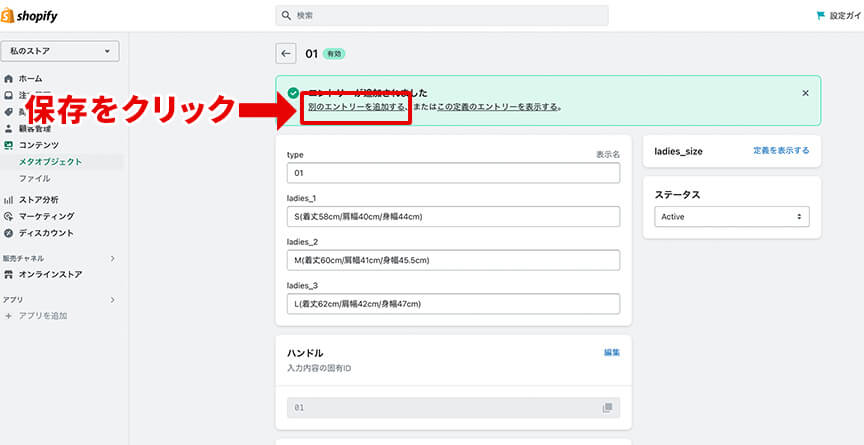The height and width of the screenshot is (445, 864).
Task: Click the マーケティング target icon
Action: (x=8, y=216)
